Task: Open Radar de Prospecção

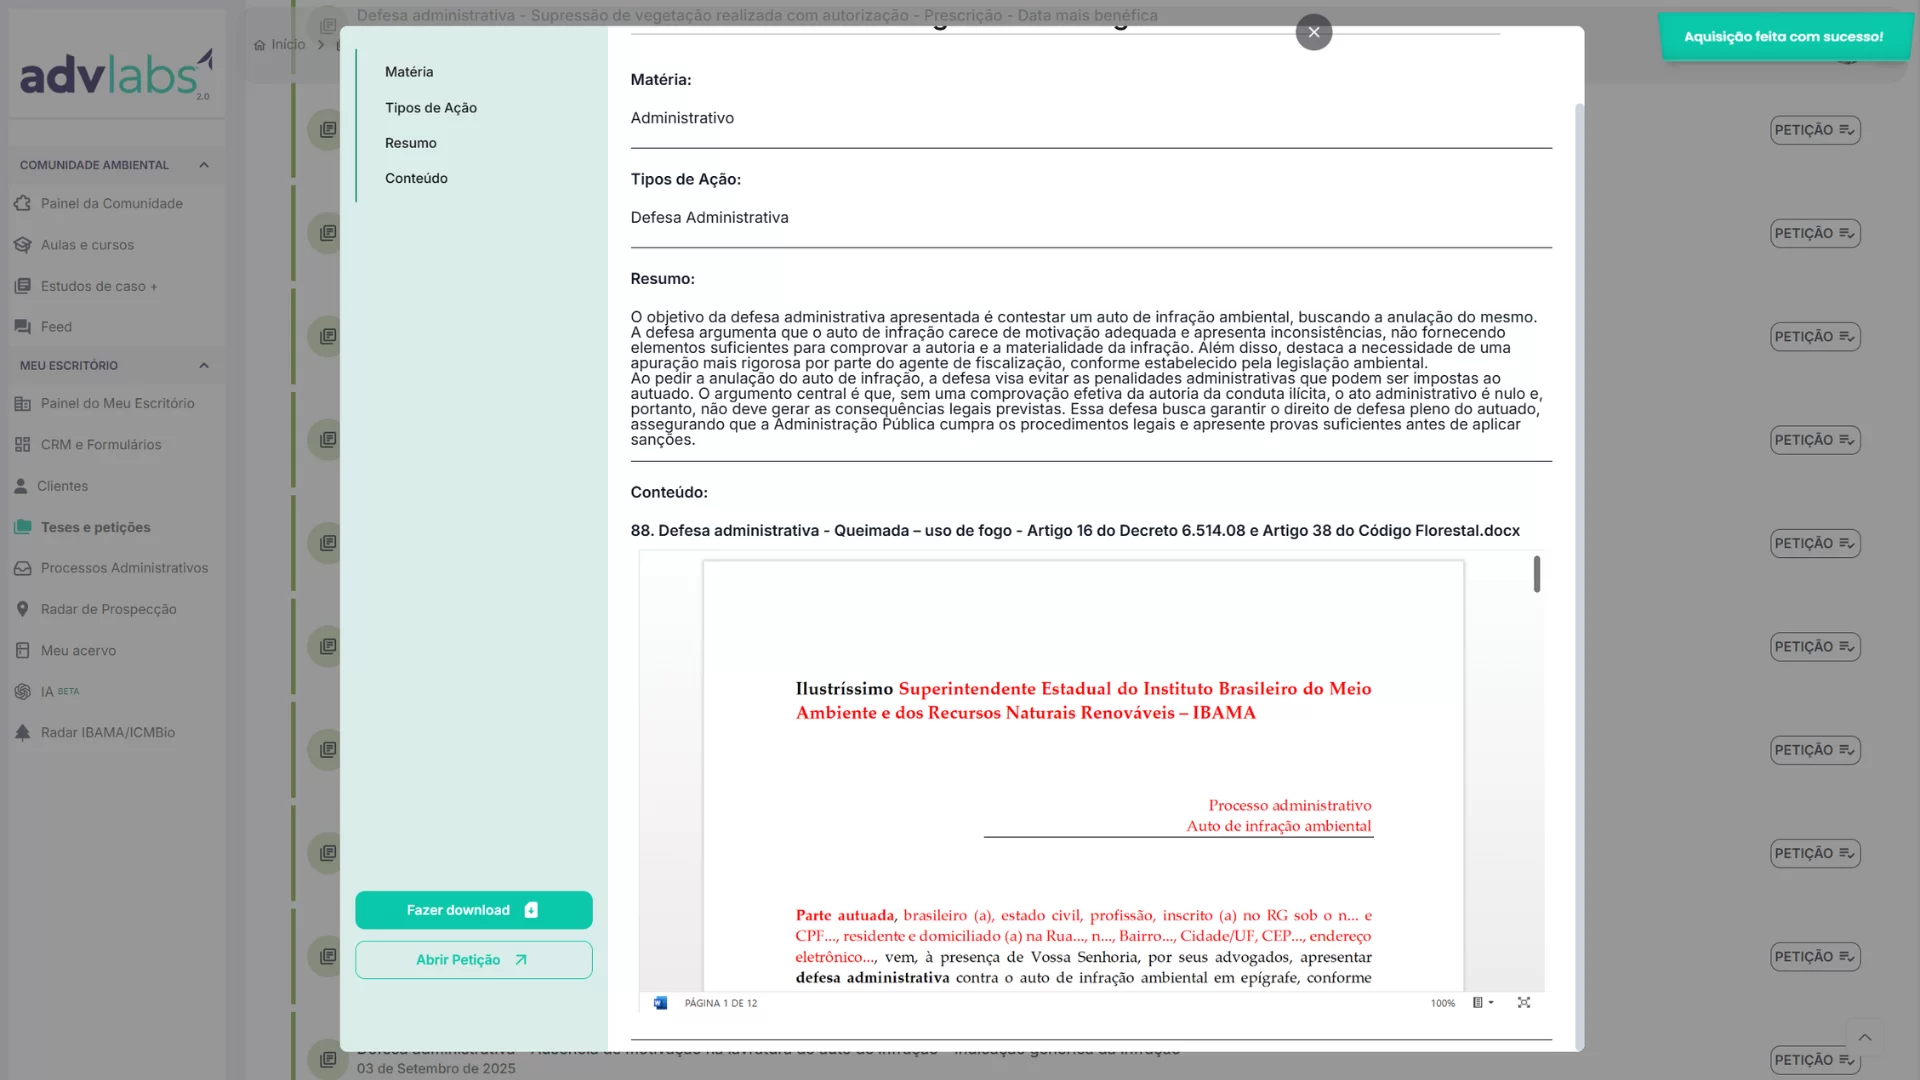Action: (108, 609)
